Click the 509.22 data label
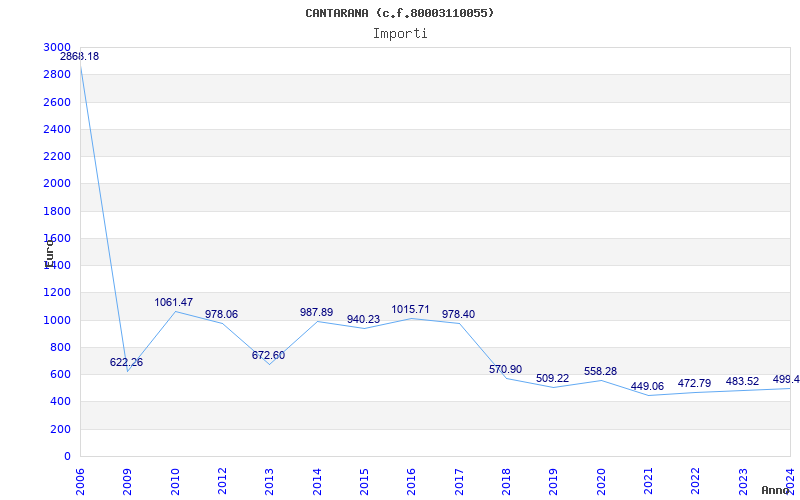Screen dimensions: 800x500 click(x=553, y=379)
